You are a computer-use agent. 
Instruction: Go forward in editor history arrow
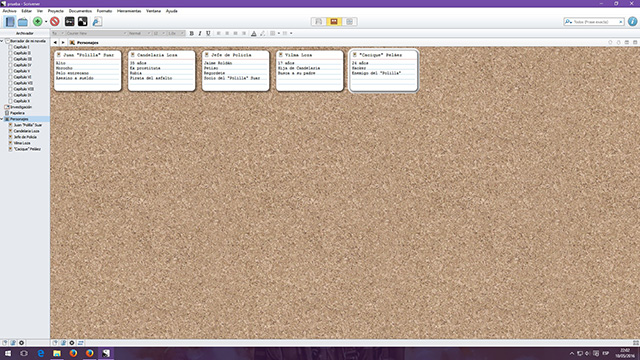click(63, 42)
